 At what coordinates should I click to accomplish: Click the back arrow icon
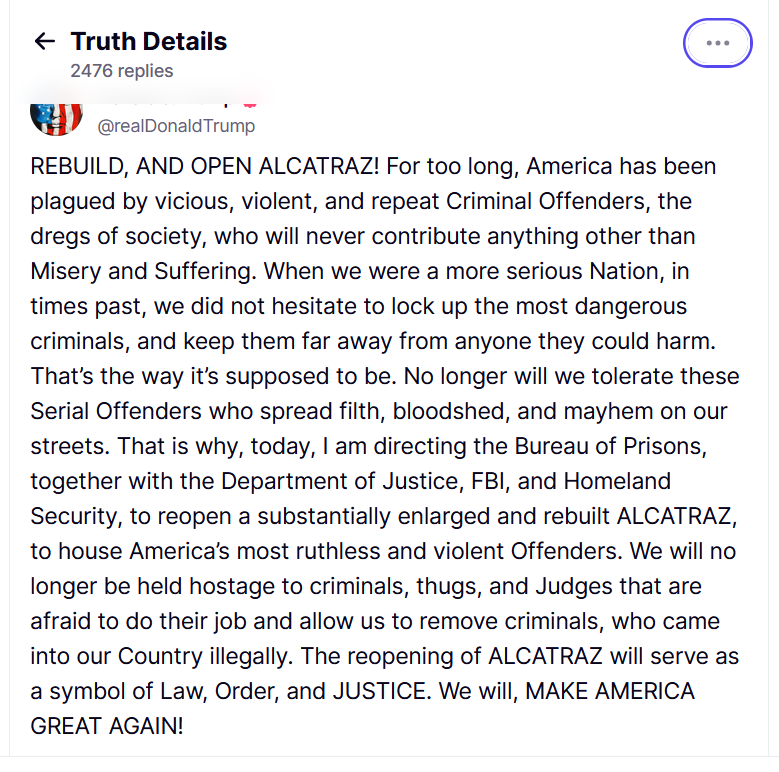(x=44, y=42)
